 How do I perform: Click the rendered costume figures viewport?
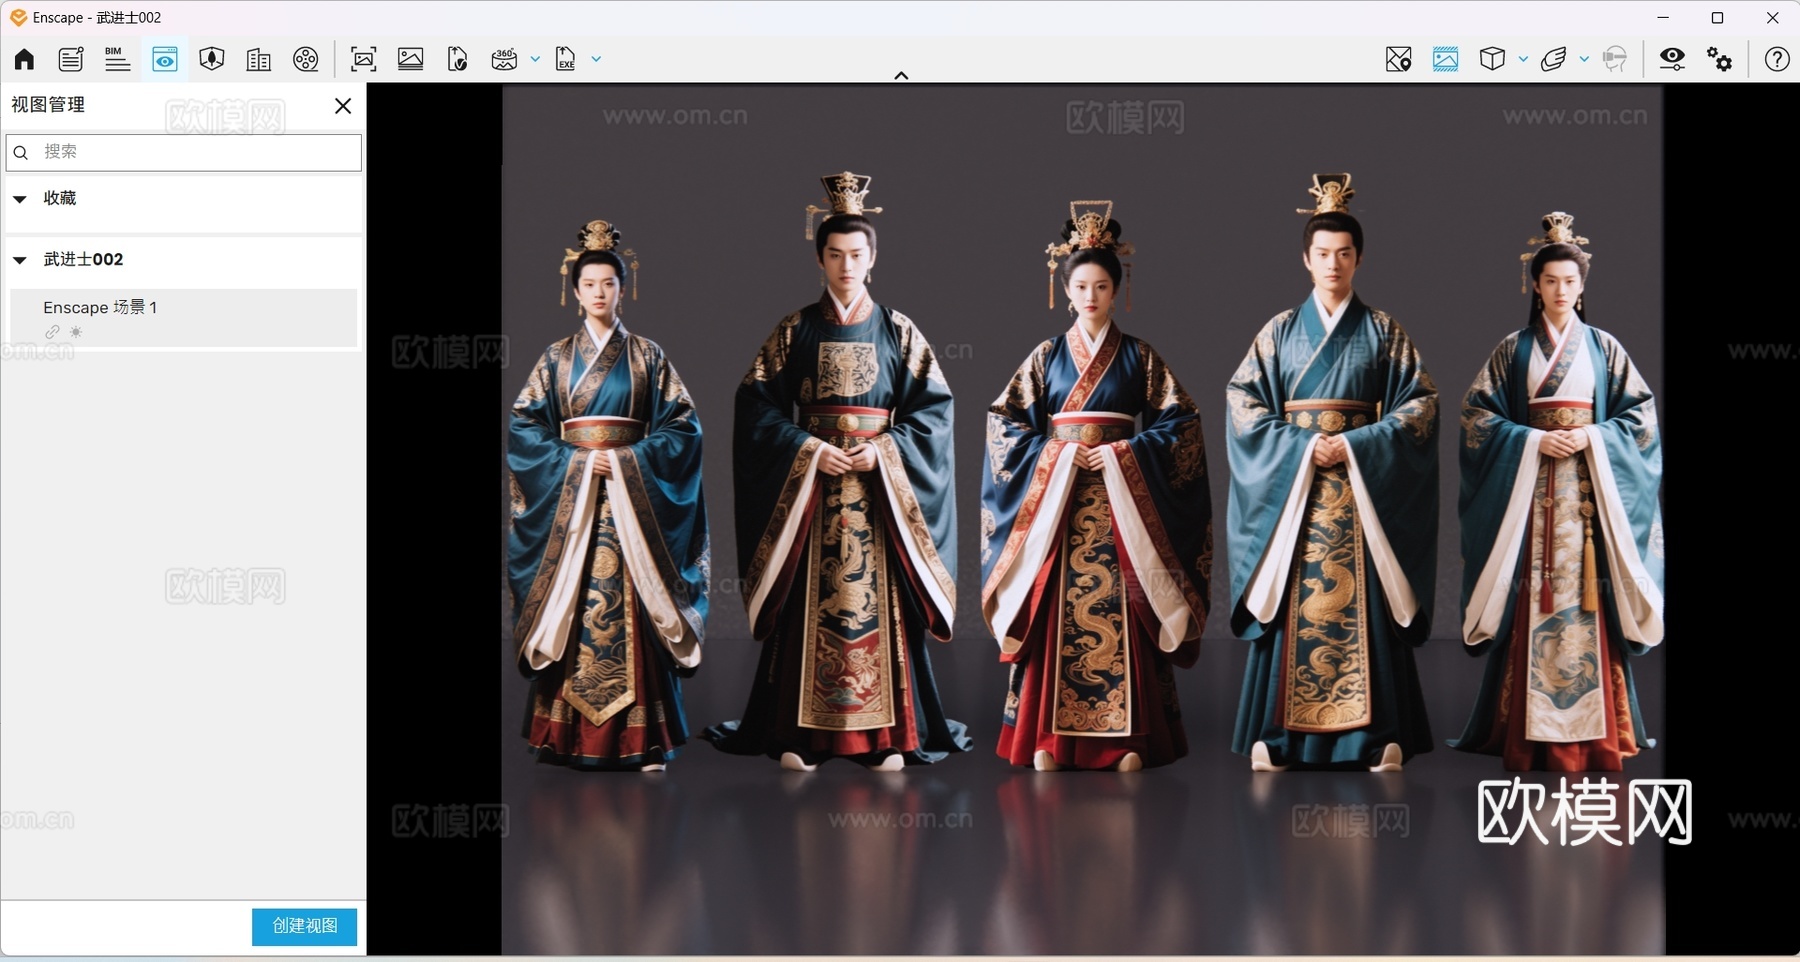(1083, 519)
